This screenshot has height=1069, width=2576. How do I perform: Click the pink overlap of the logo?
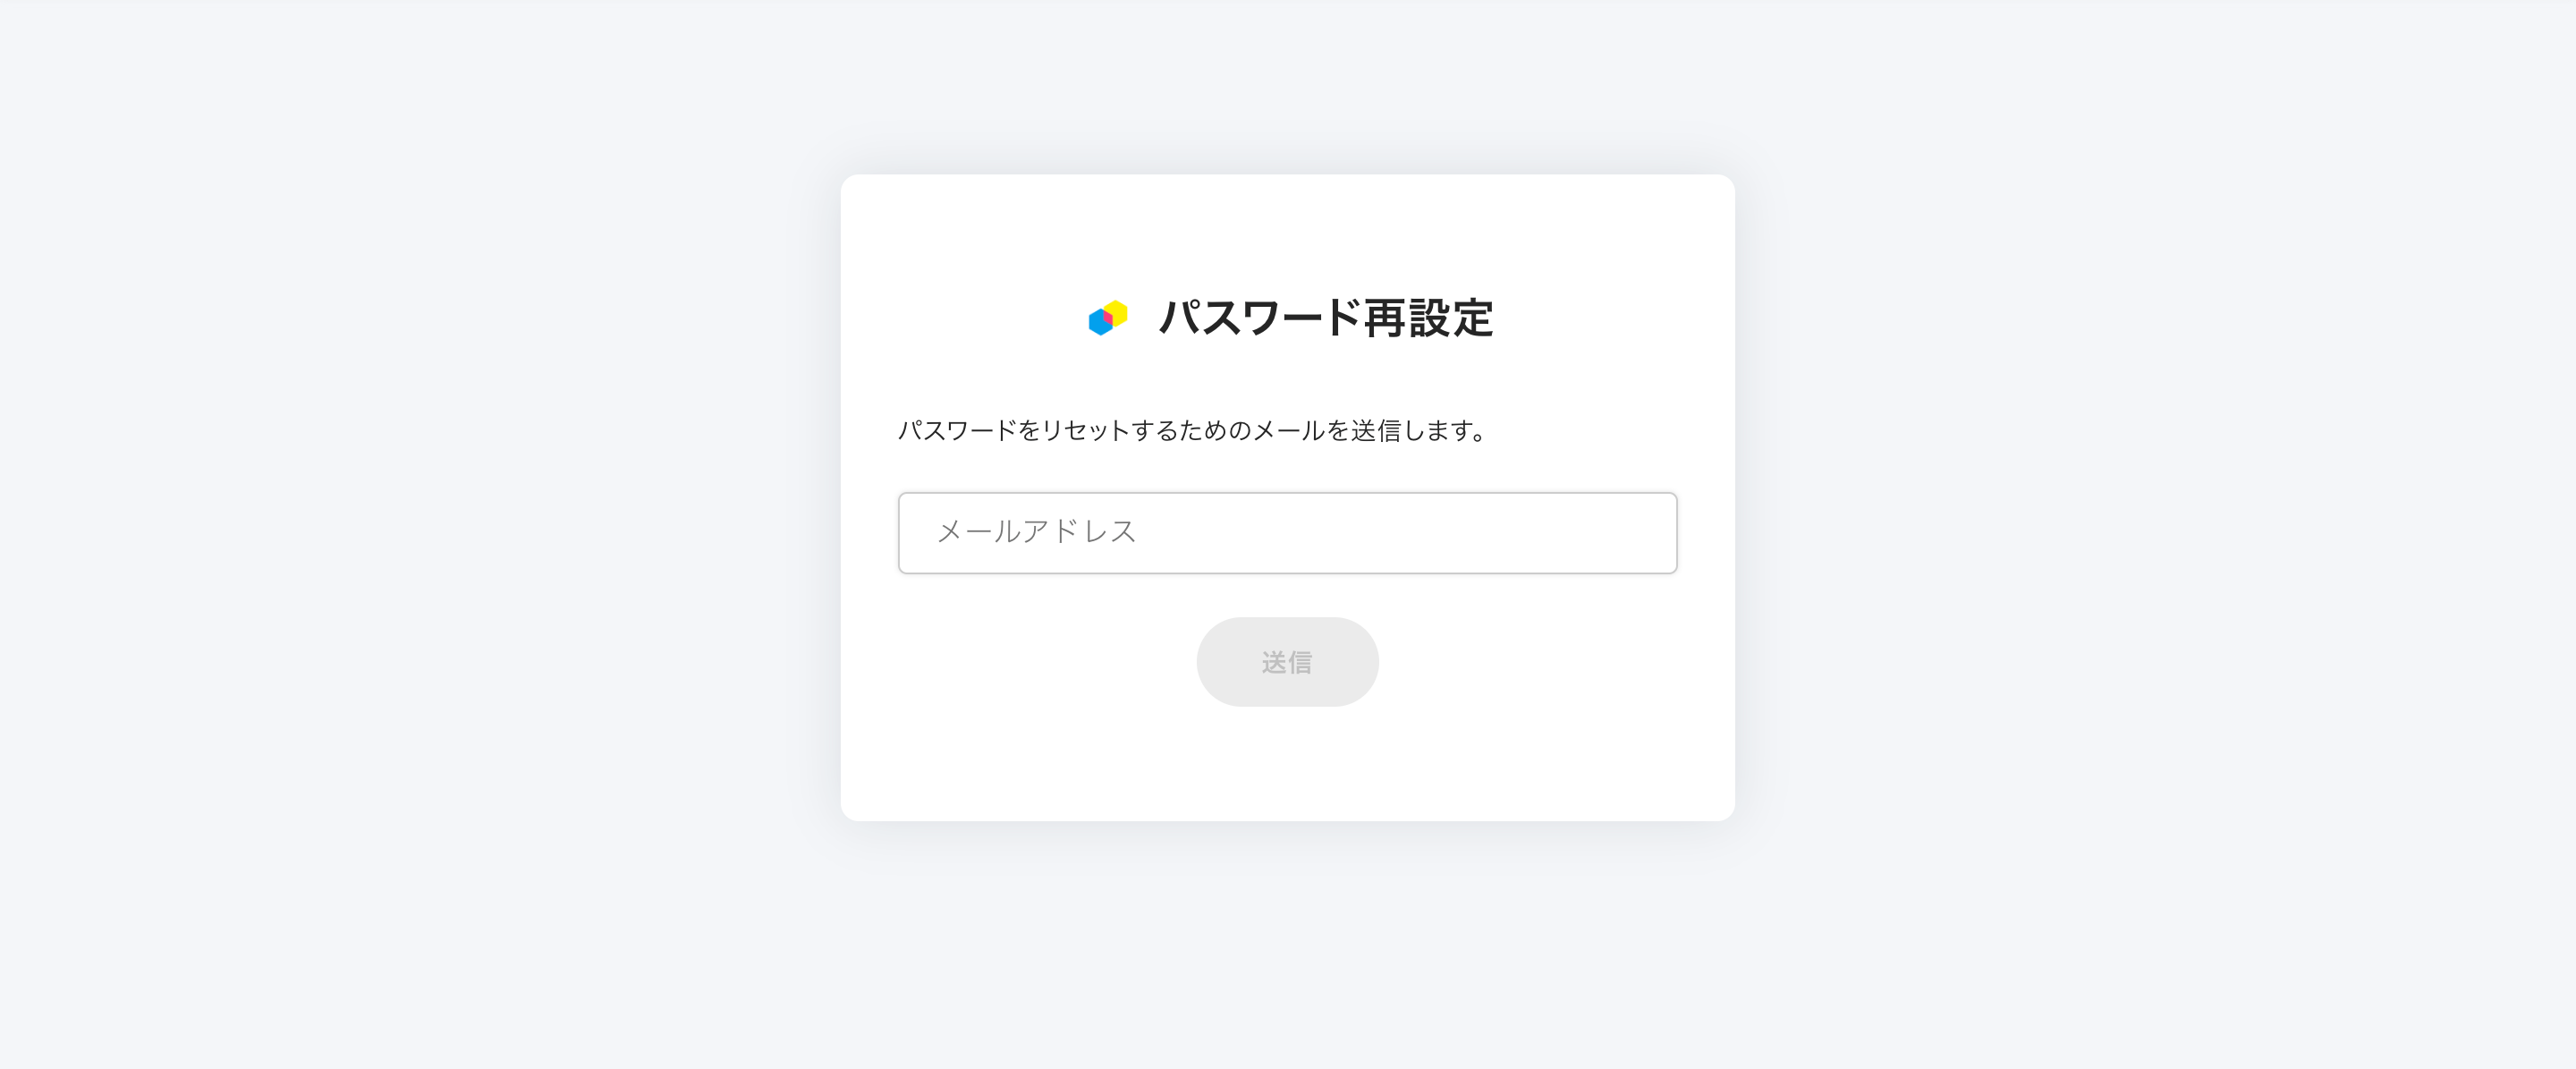coord(1108,317)
